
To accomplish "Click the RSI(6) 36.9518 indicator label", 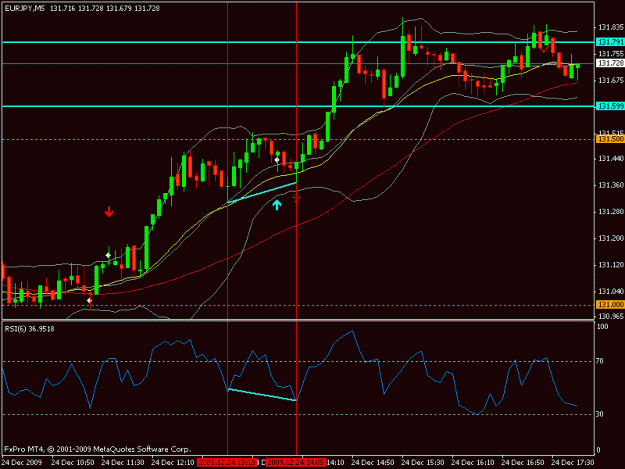I will click(29, 329).
